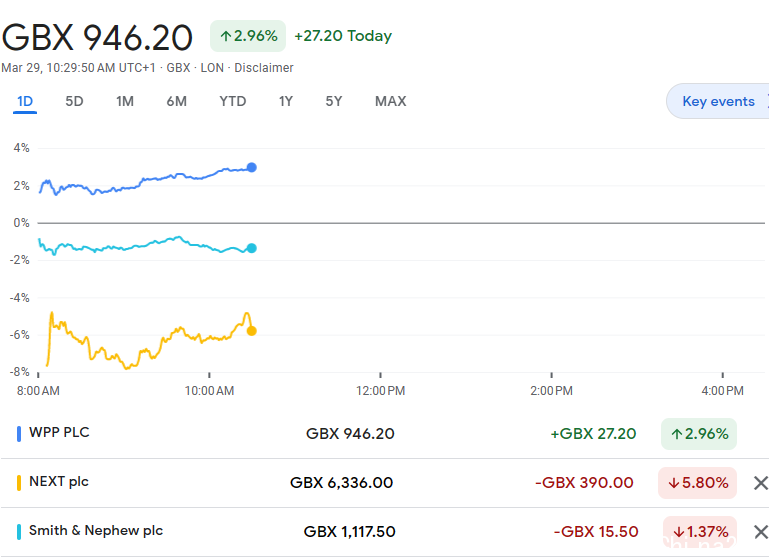Open the NEXT plc row name

point(59,482)
